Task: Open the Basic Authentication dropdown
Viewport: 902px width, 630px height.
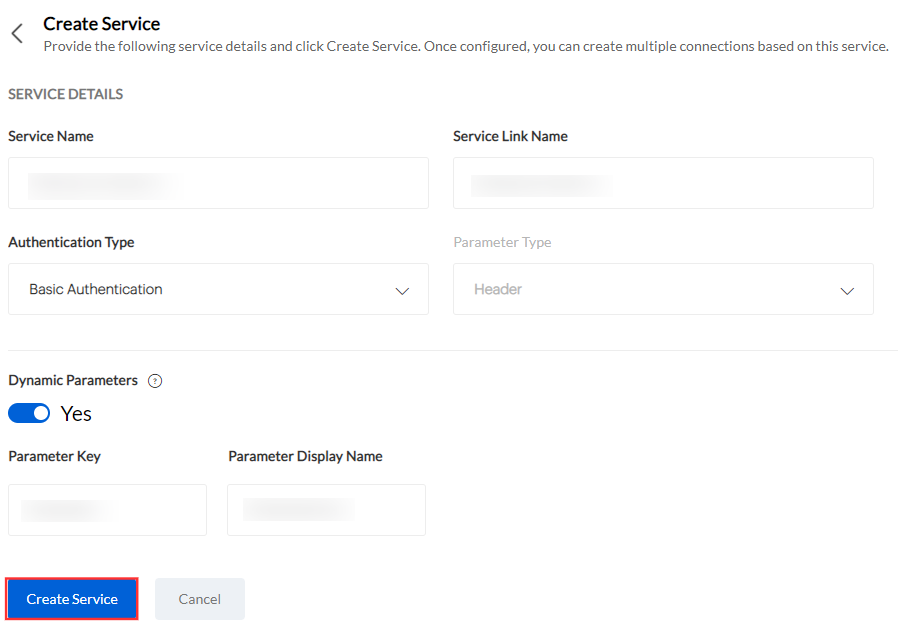Action: pyautogui.click(x=218, y=289)
